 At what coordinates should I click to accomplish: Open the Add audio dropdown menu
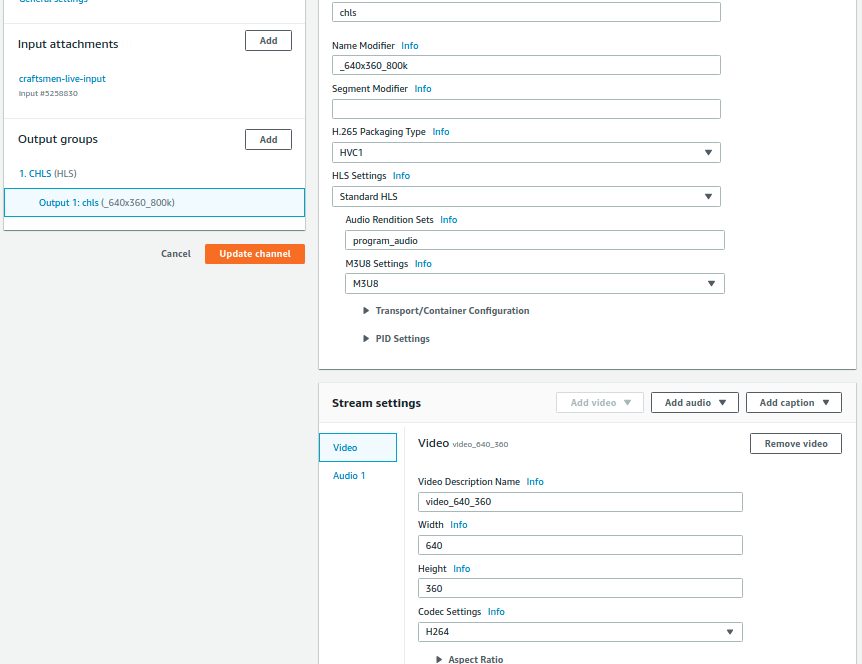694,403
